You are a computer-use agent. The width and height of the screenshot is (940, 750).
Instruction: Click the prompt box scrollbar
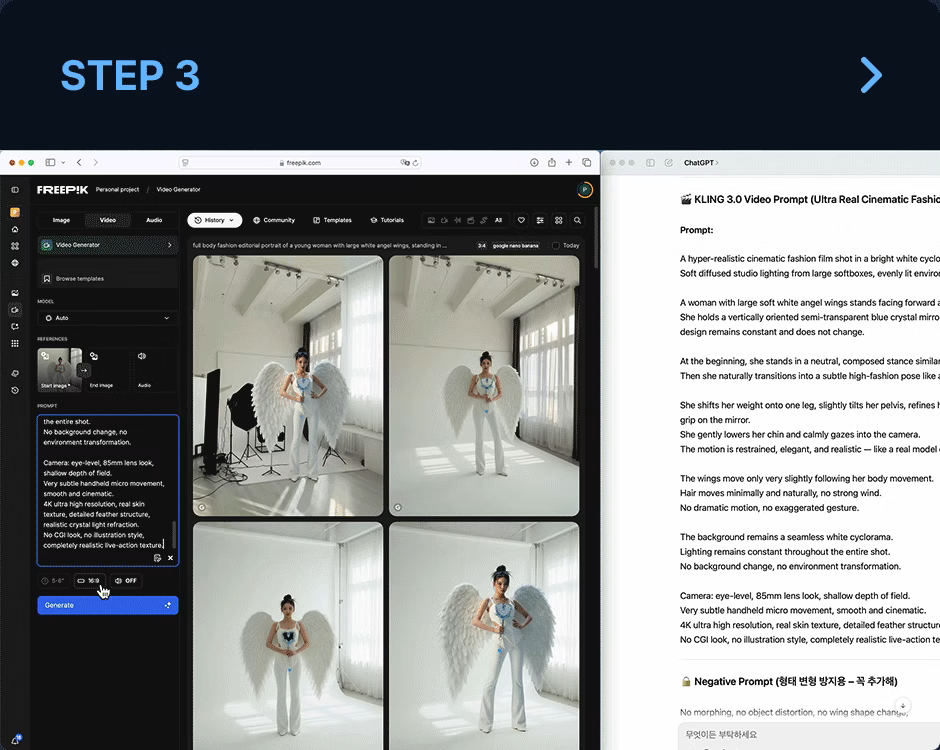coord(174,534)
